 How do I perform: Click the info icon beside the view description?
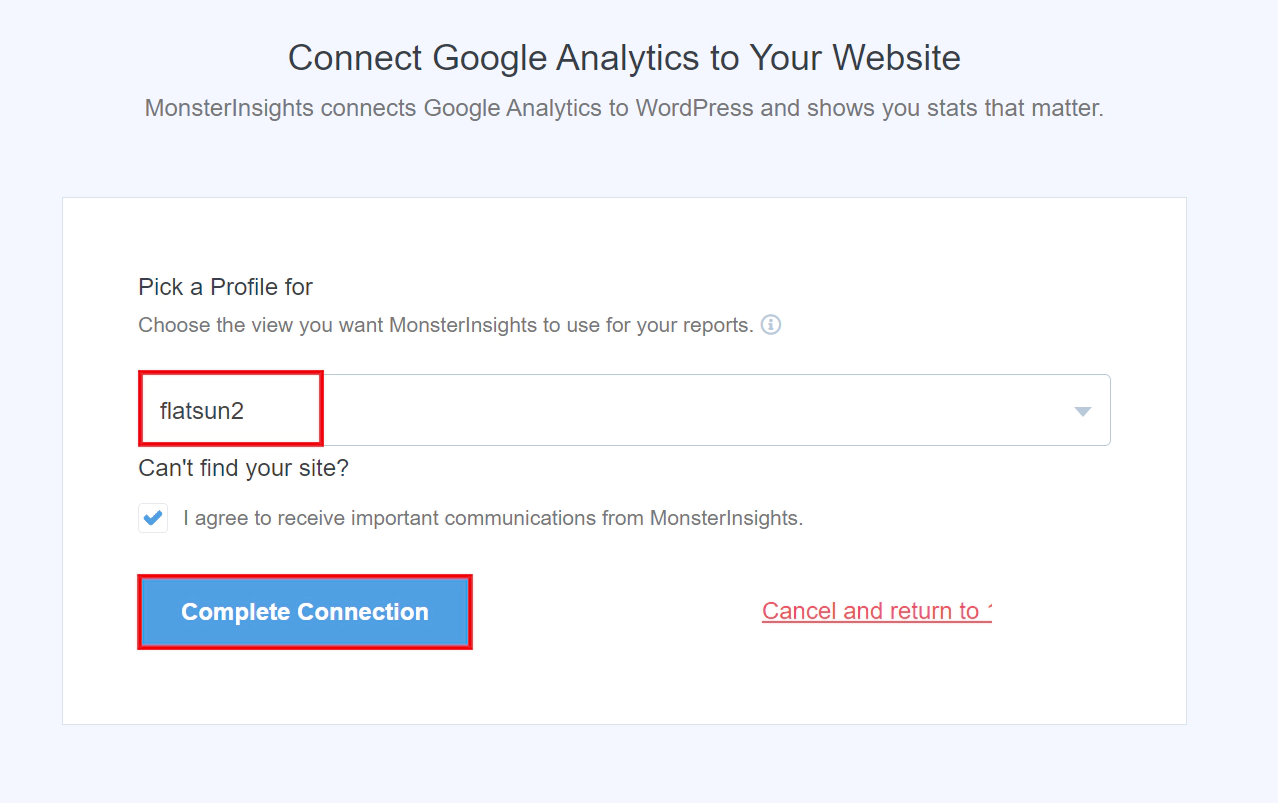tap(770, 325)
